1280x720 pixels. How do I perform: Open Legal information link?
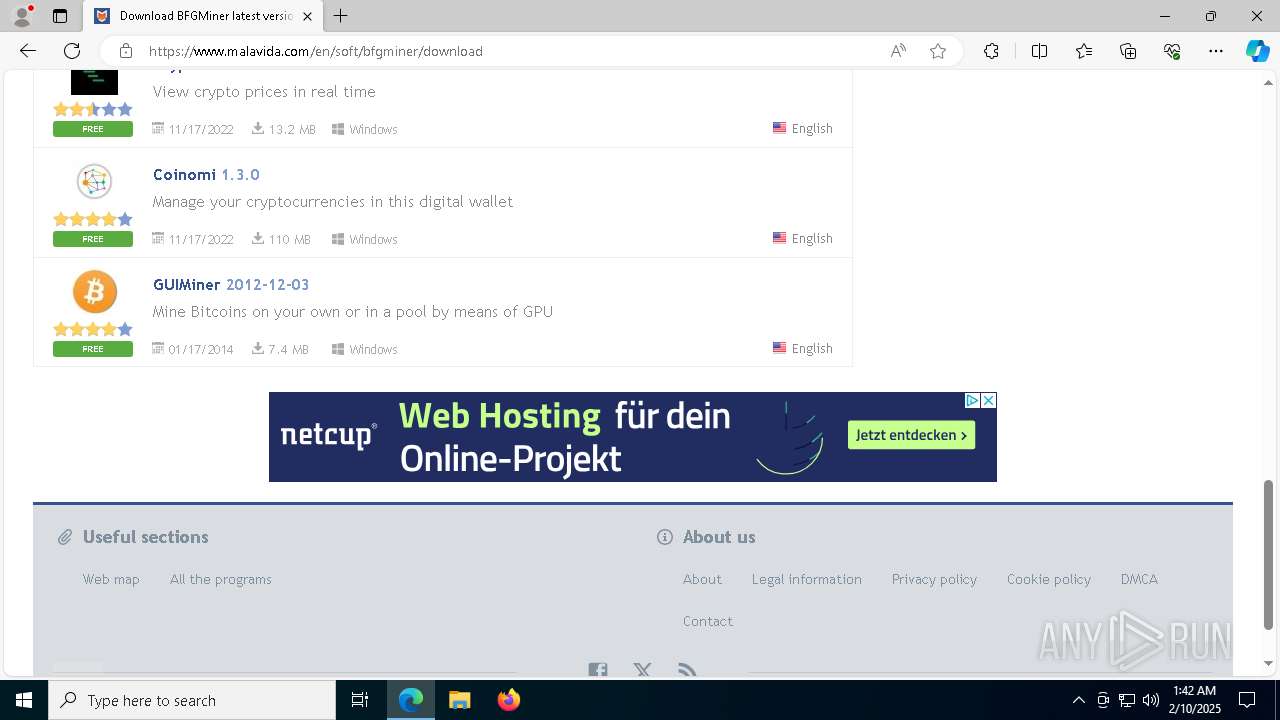(807, 579)
